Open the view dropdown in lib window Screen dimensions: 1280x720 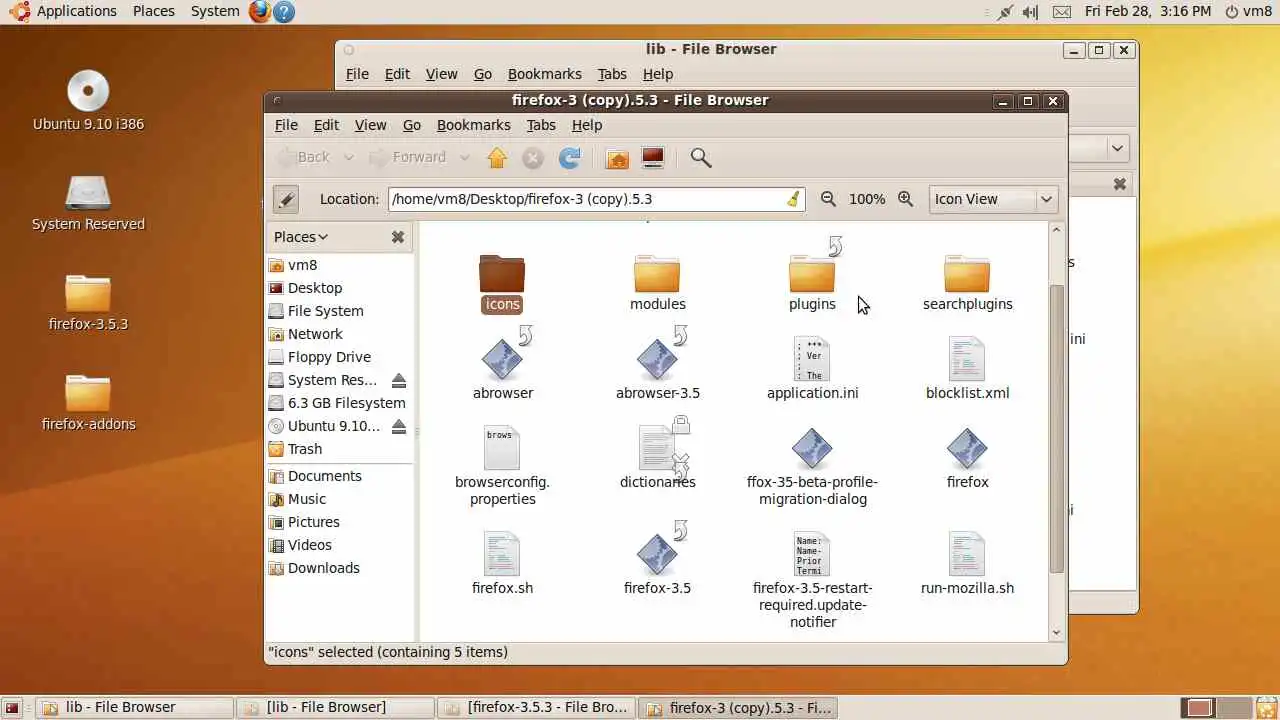[1117, 148]
